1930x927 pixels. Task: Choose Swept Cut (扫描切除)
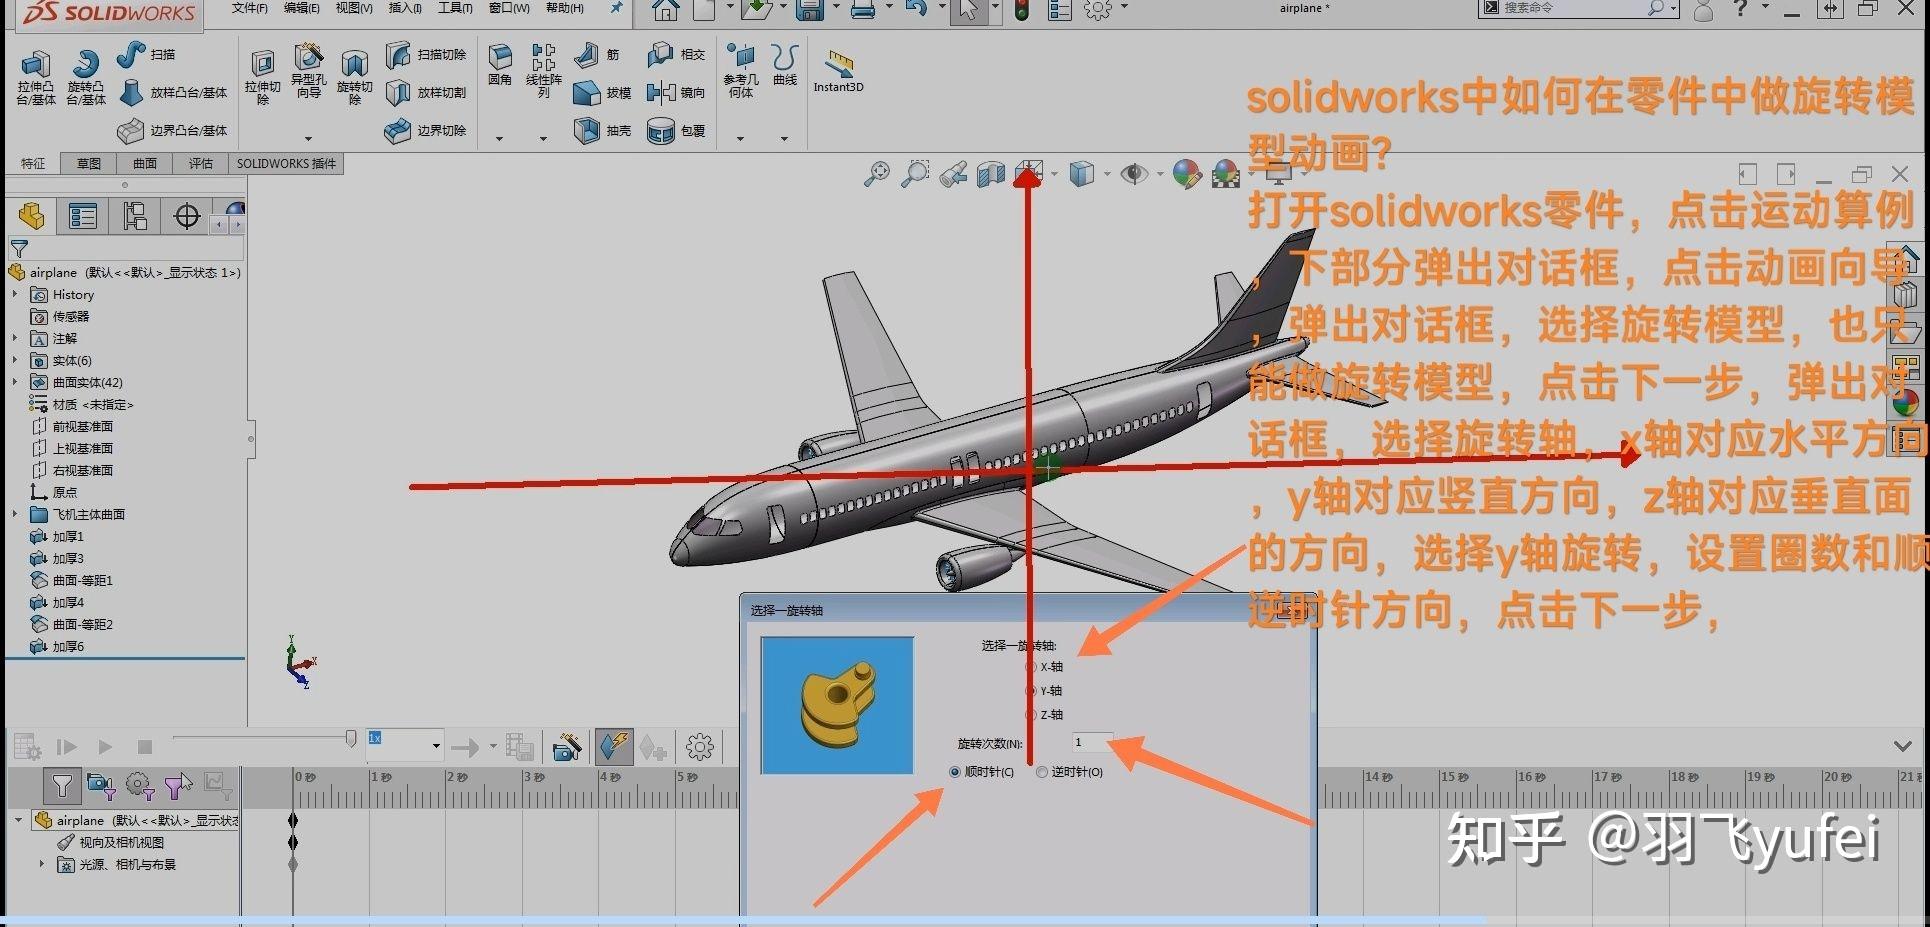point(426,54)
